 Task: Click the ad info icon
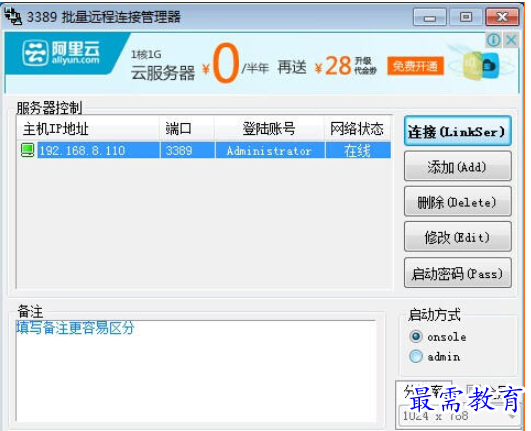(x=493, y=40)
